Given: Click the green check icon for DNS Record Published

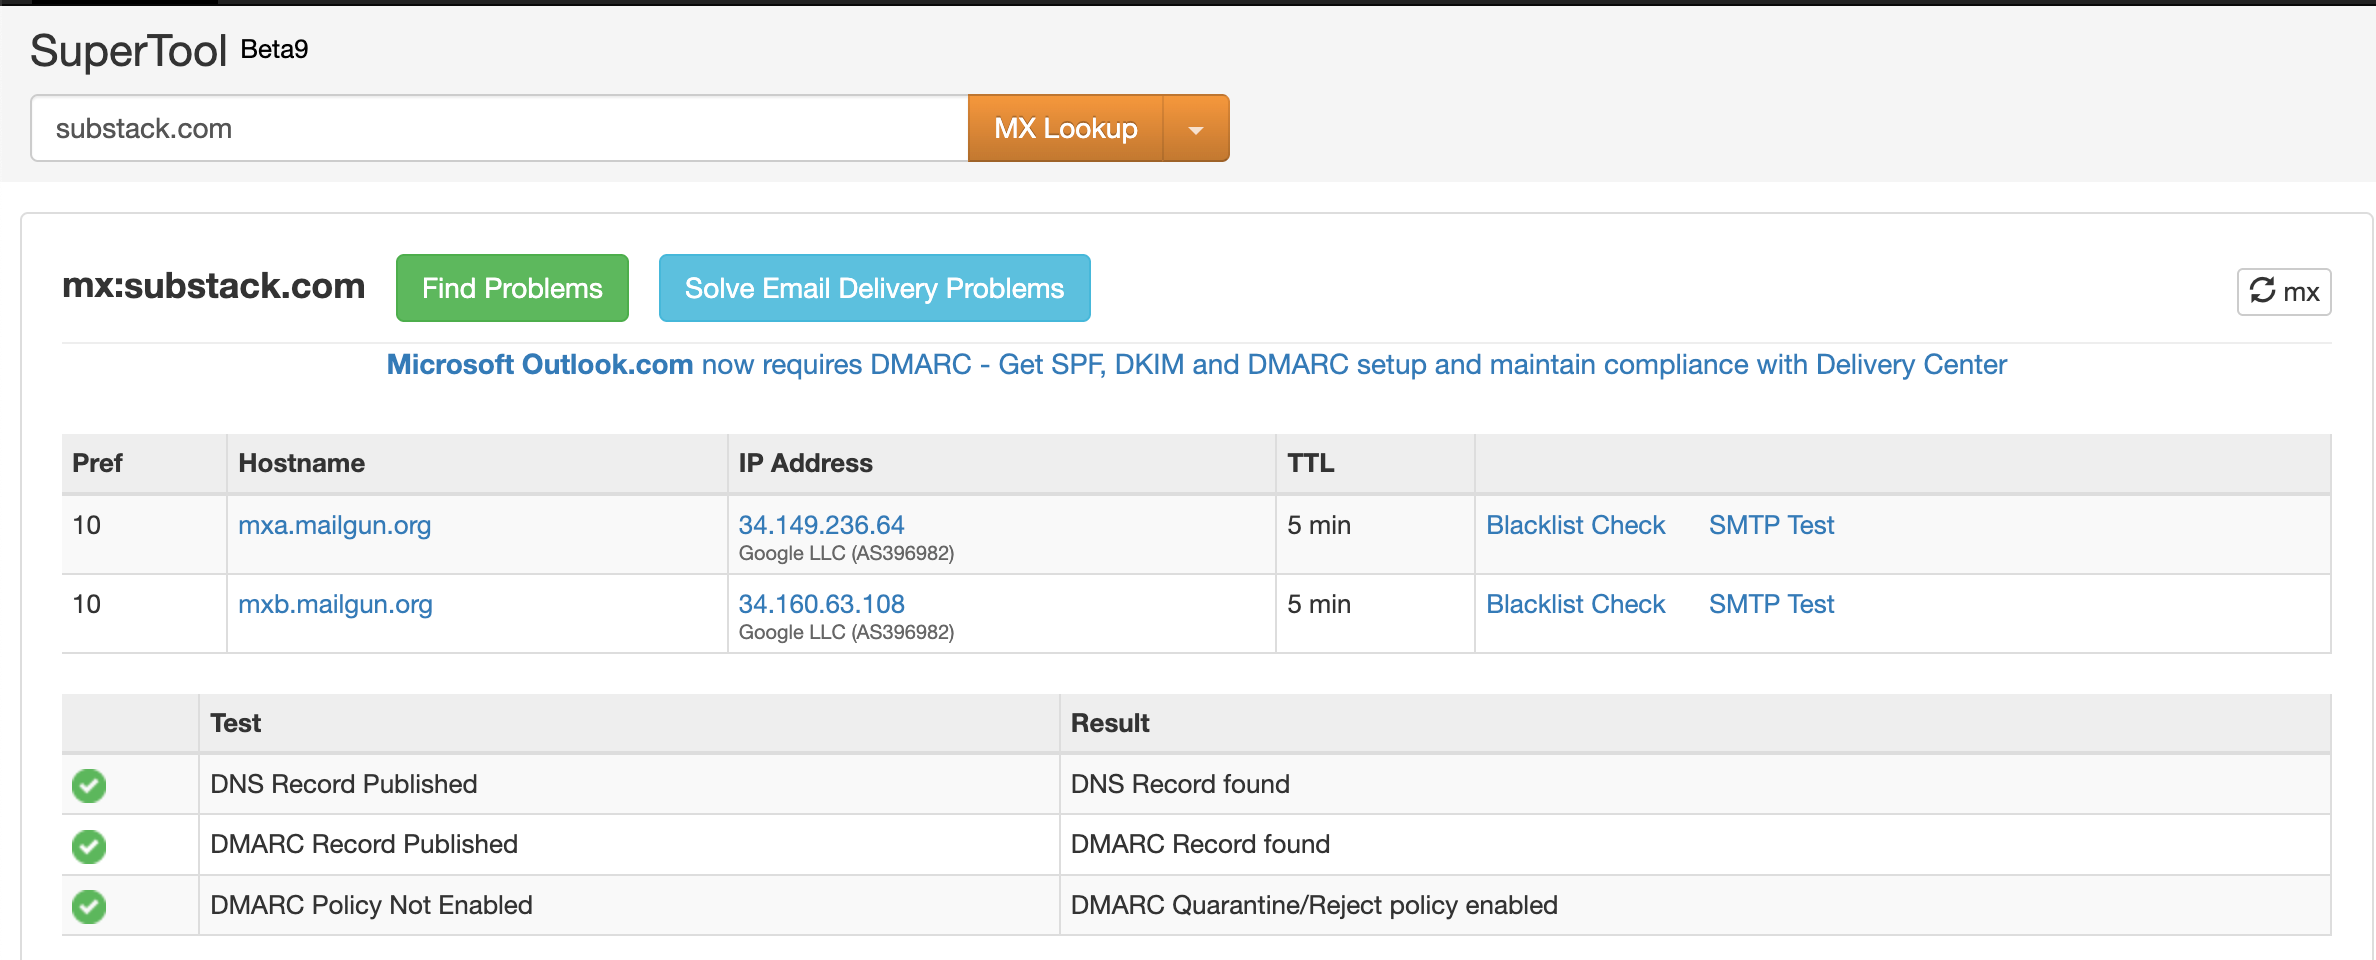Looking at the screenshot, I should pos(89,785).
